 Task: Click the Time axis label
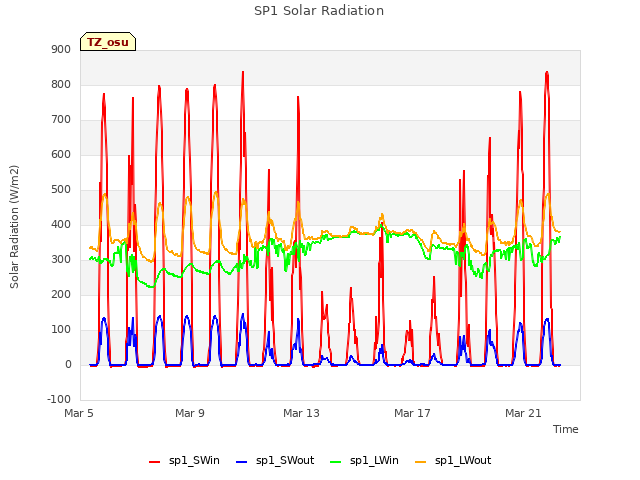[x=566, y=429]
